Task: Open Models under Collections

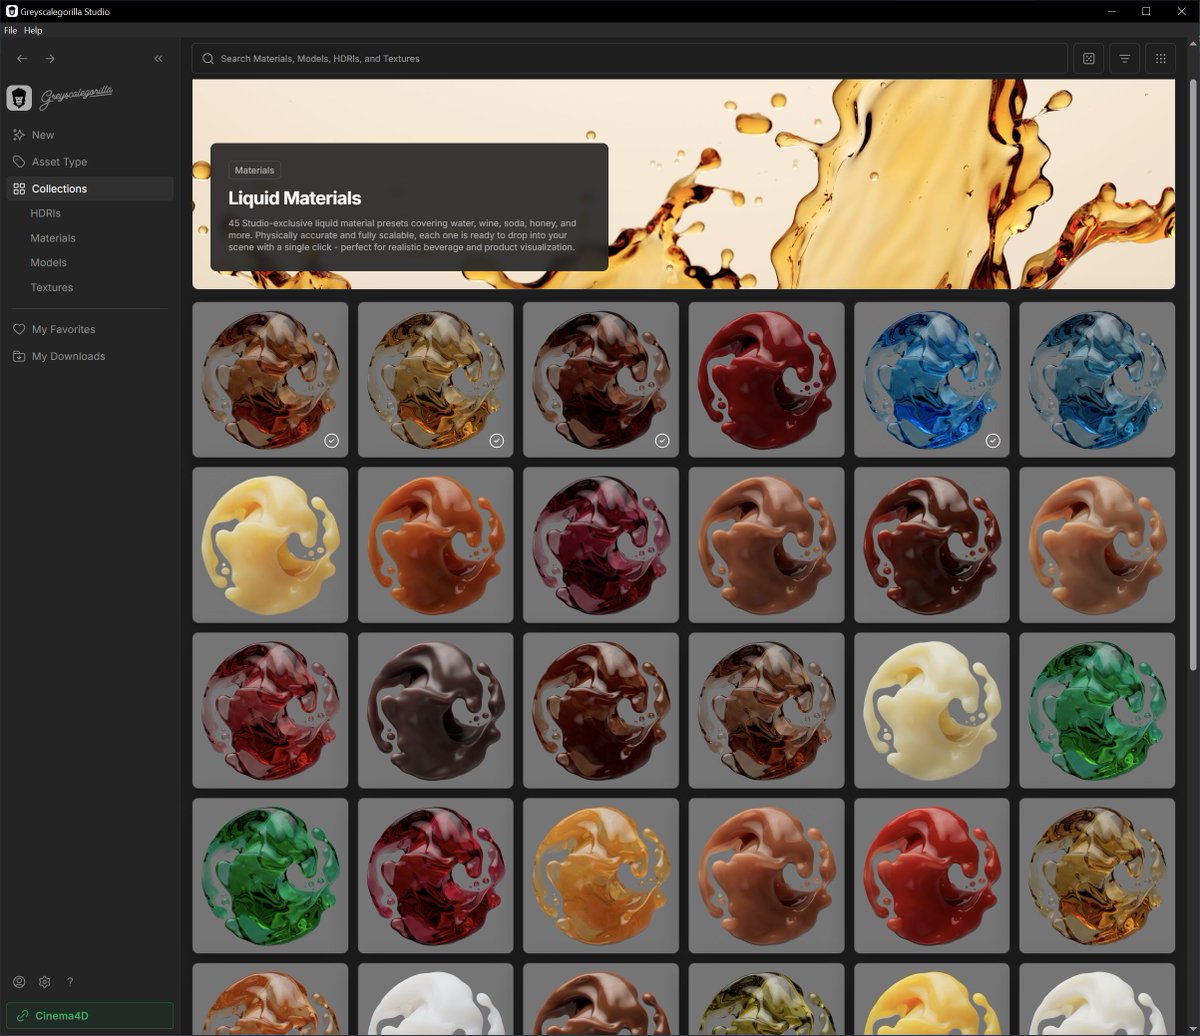Action: 48,263
